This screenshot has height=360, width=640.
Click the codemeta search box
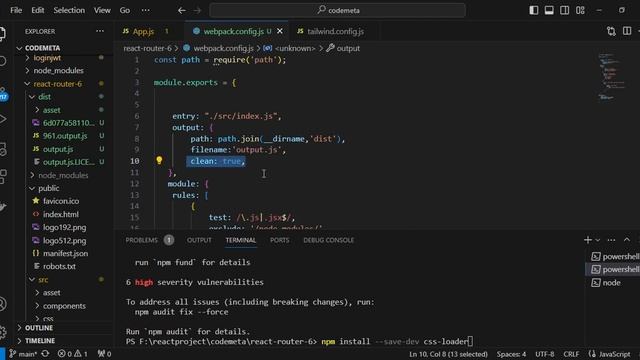(x=338, y=11)
